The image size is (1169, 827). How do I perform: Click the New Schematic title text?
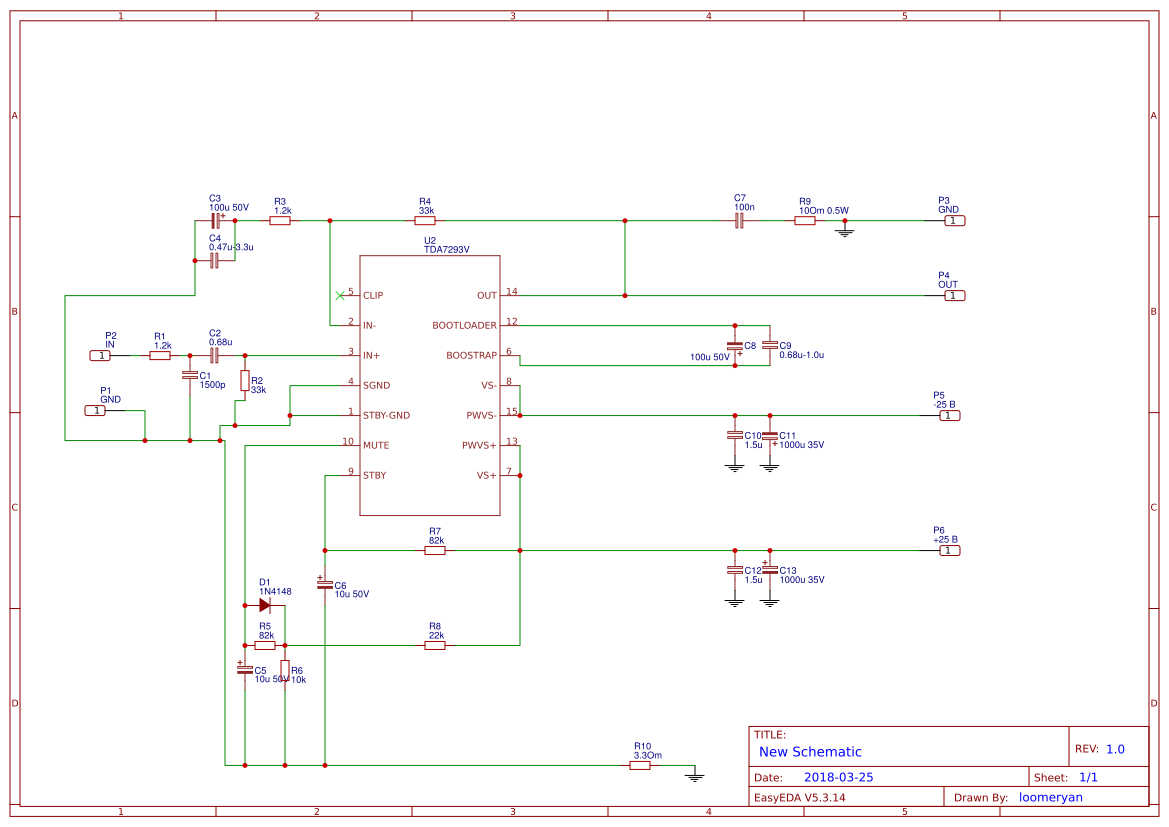coord(813,751)
